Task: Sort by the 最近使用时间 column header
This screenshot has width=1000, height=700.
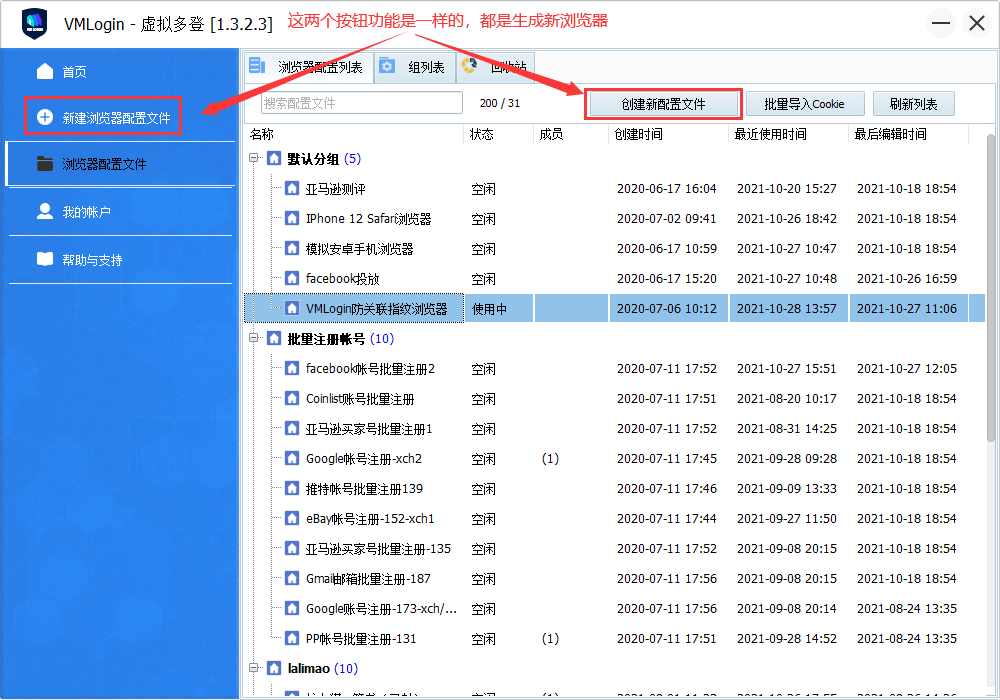Action: [789, 135]
